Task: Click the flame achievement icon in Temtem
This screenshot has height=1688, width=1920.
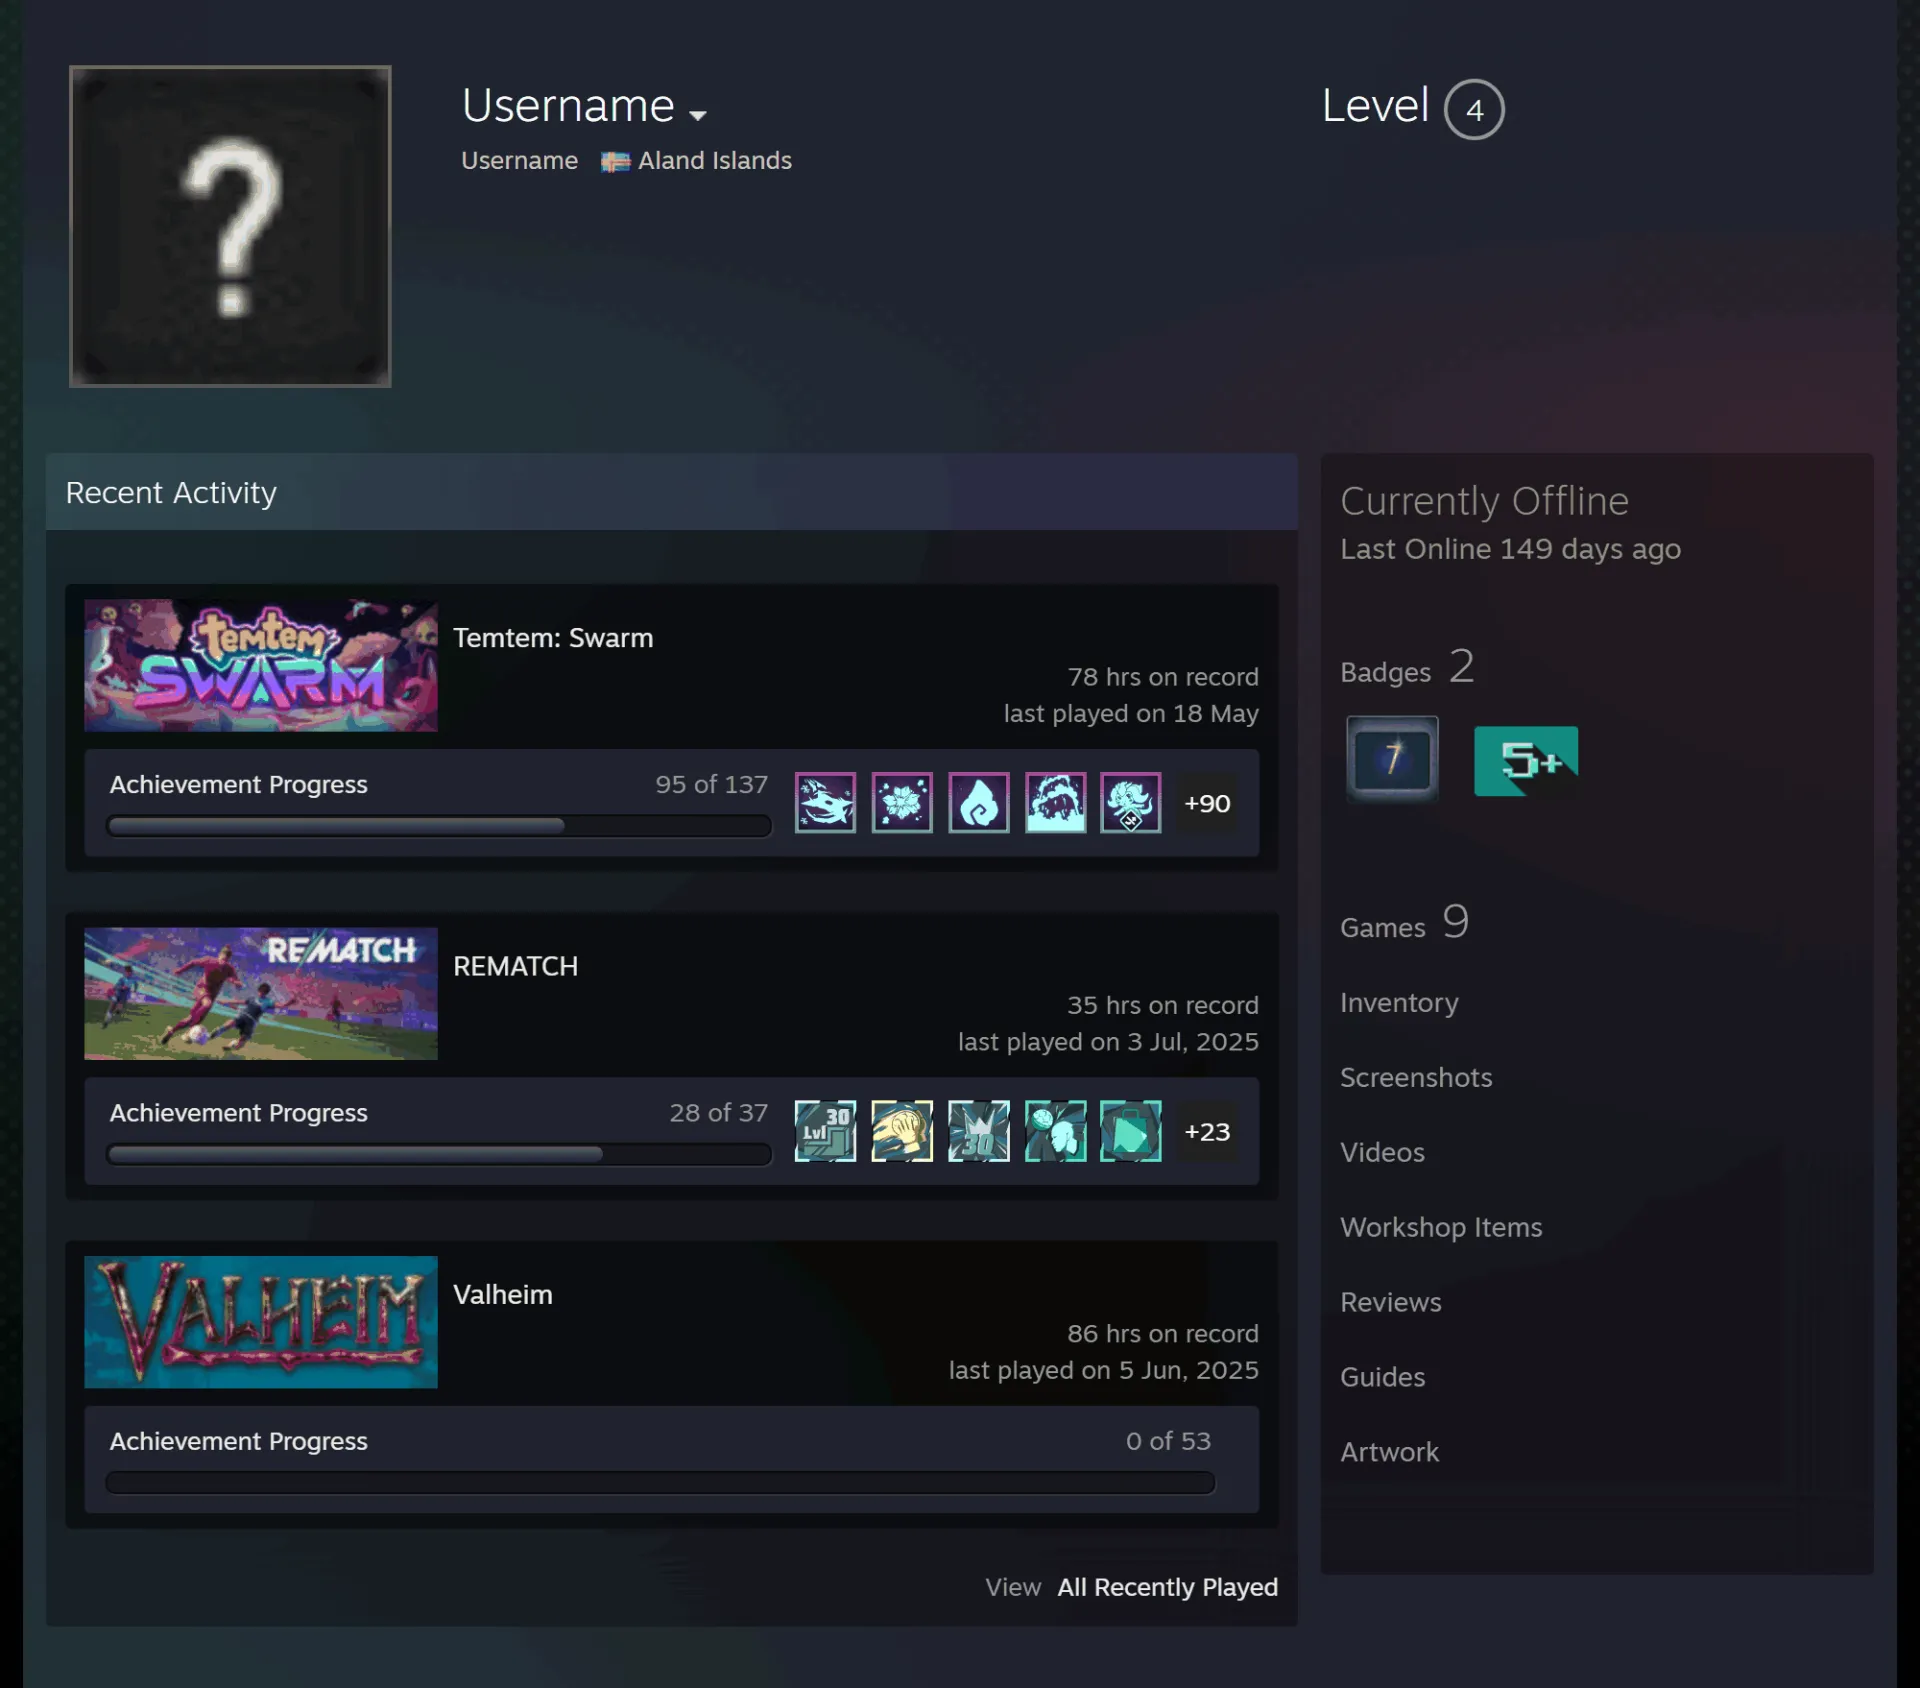Action: click(x=979, y=802)
